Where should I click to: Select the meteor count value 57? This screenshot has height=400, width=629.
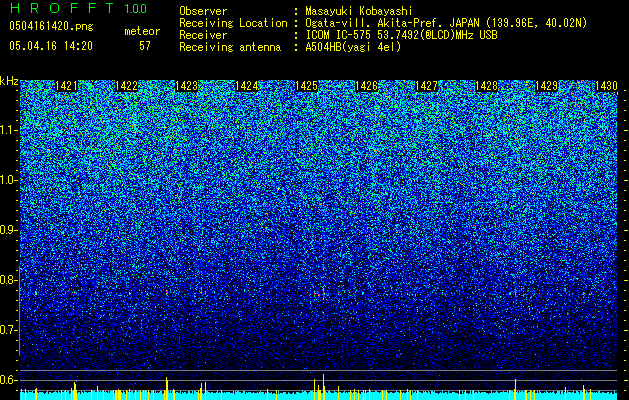point(145,46)
